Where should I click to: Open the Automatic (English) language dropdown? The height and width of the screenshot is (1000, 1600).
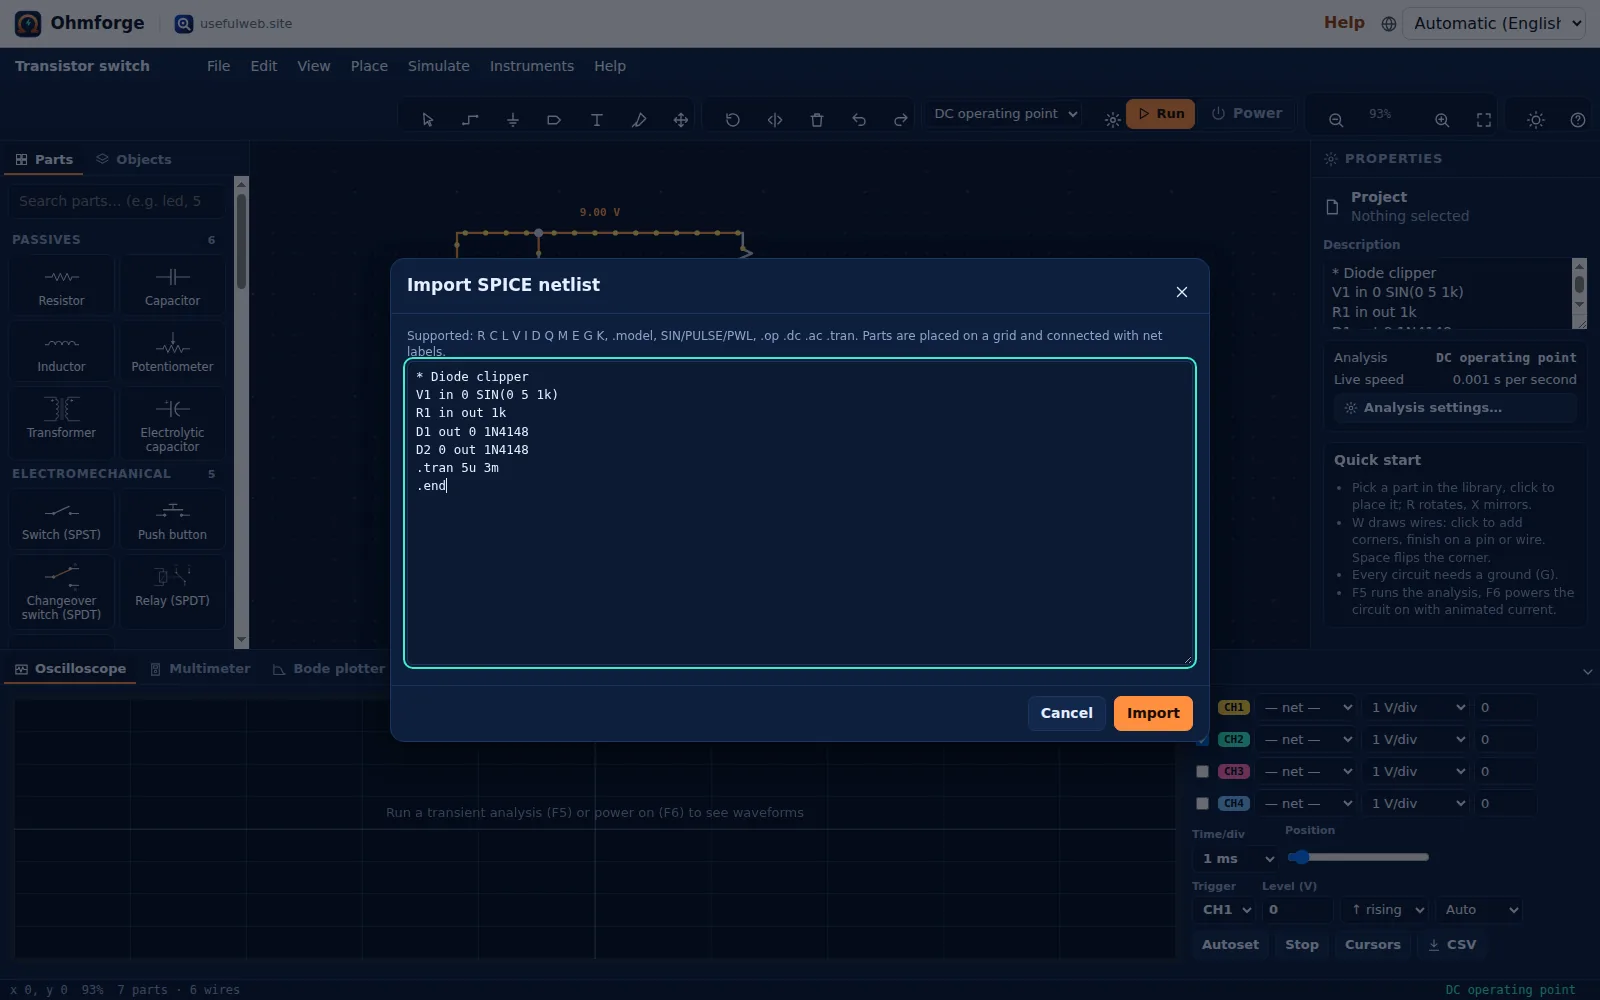pyautogui.click(x=1494, y=23)
